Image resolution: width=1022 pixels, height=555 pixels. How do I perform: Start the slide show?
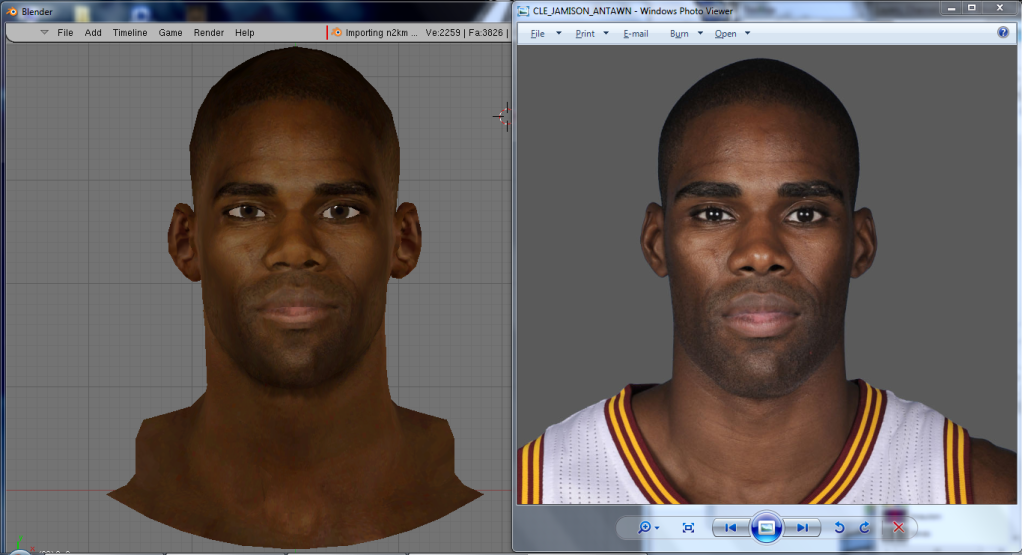pyautogui.click(x=766, y=527)
